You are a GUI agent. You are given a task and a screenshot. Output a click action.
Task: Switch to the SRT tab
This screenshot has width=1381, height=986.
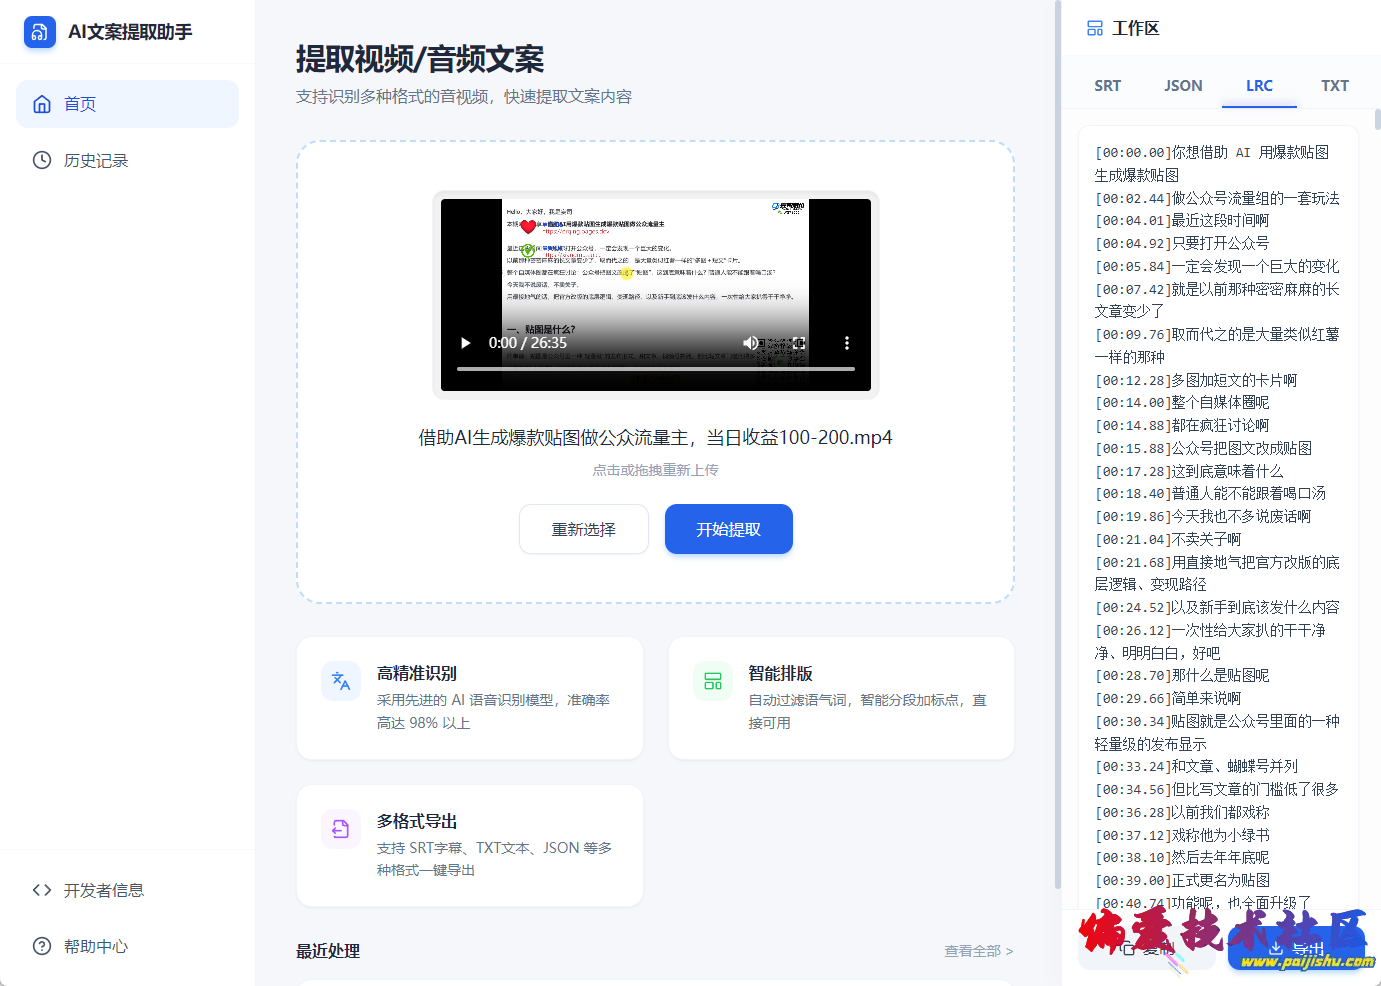click(1107, 86)
